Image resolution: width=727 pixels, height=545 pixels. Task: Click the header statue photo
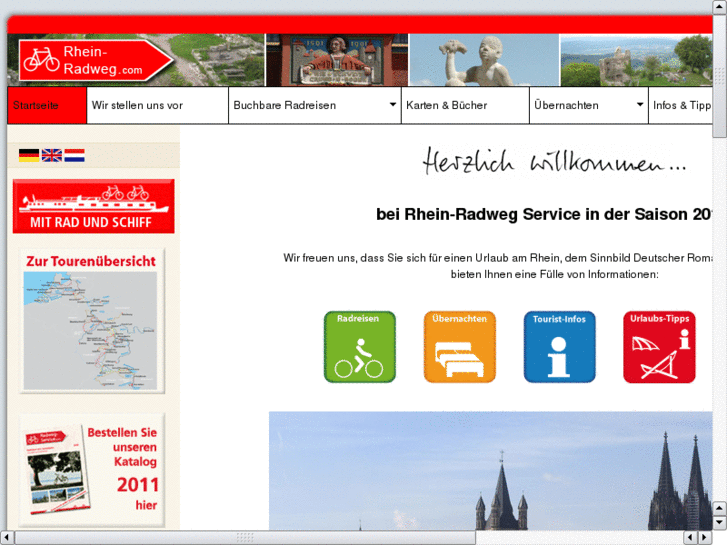[x=484, y=60]
